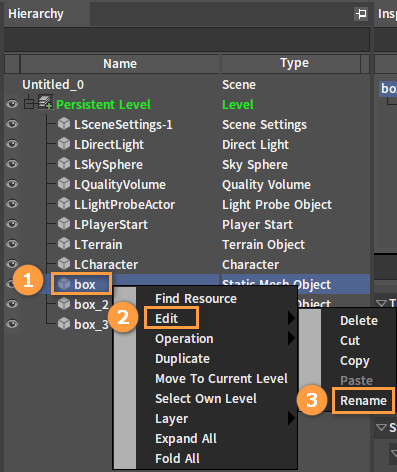Image resolution: width=397 pixels, height=472 pixels.
Task: Choose Rename from the Edit submenu
Action: (363, 400)
